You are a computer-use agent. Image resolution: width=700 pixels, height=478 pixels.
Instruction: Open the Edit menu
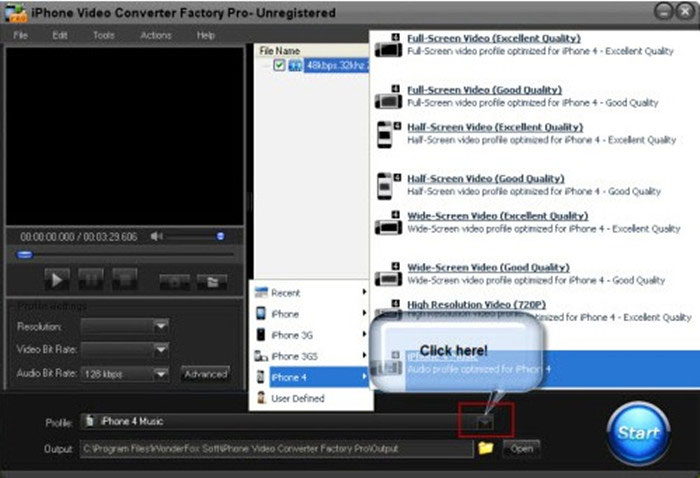[60, 35]
